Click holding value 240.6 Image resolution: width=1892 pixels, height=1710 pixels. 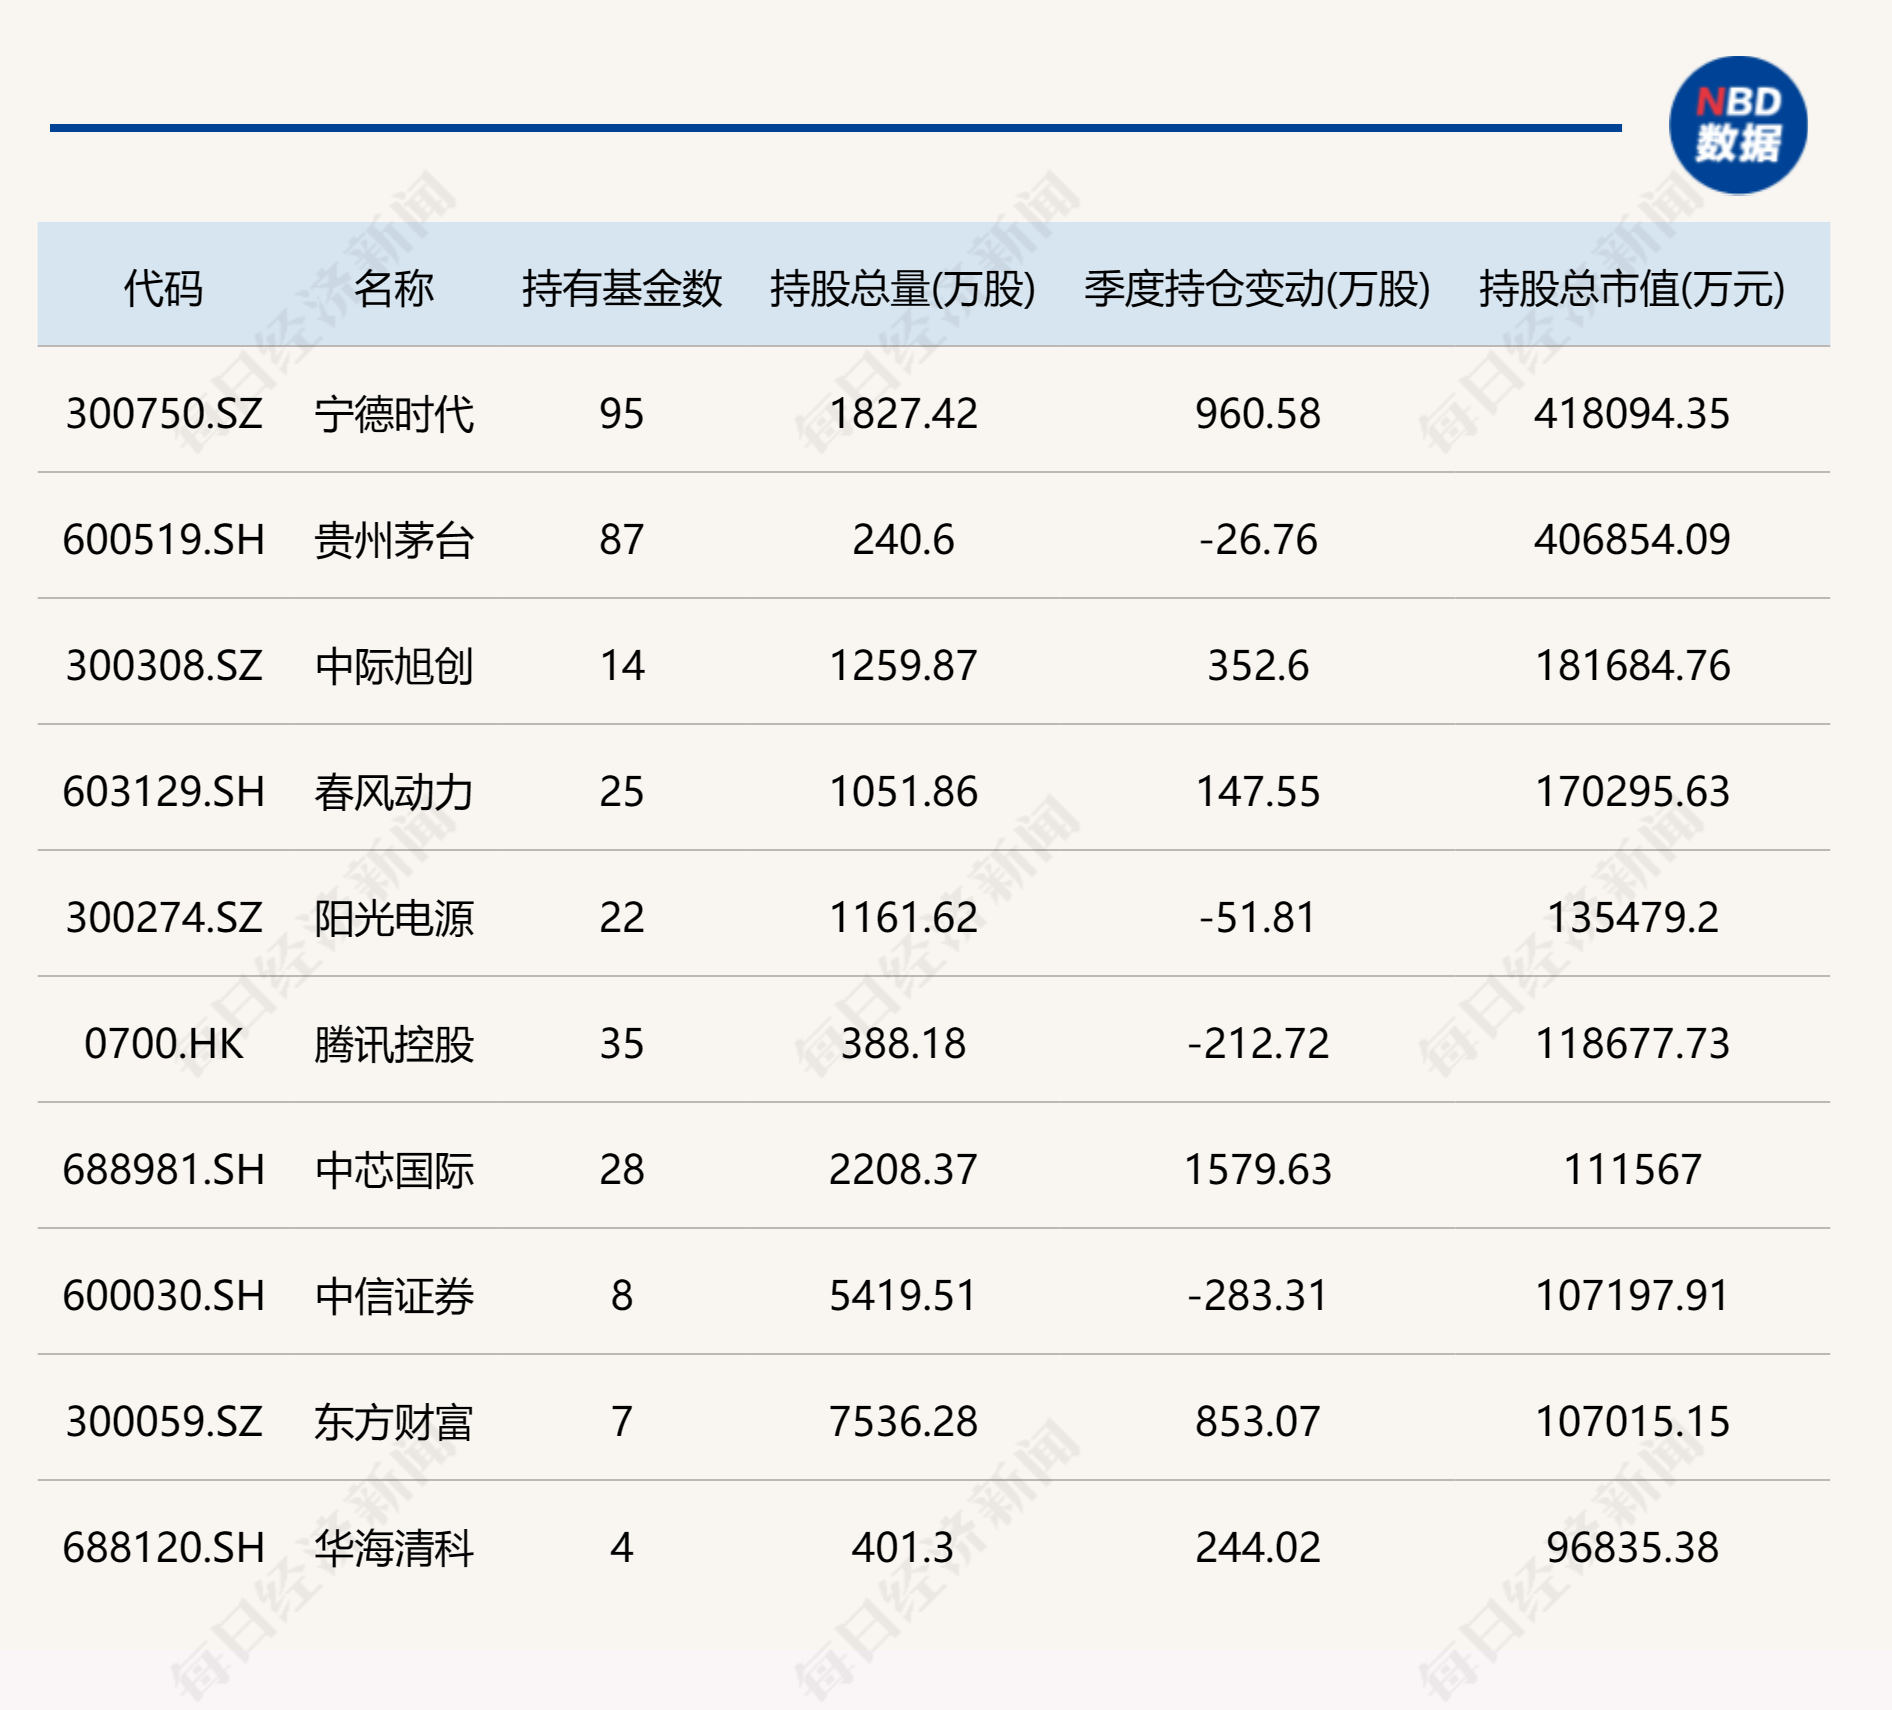tap(903, 540)
